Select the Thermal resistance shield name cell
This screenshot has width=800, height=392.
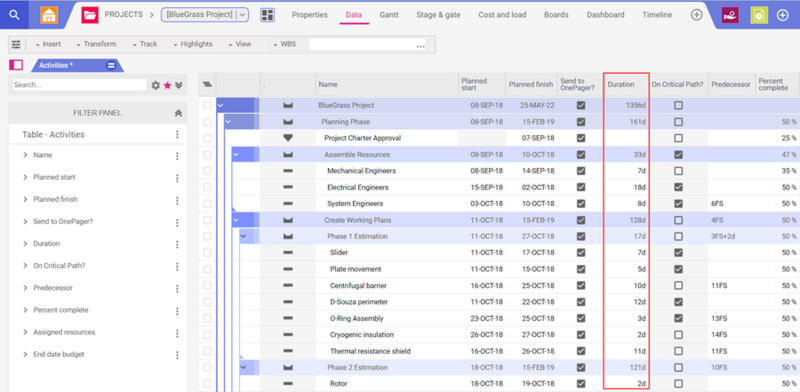[387, 351]
